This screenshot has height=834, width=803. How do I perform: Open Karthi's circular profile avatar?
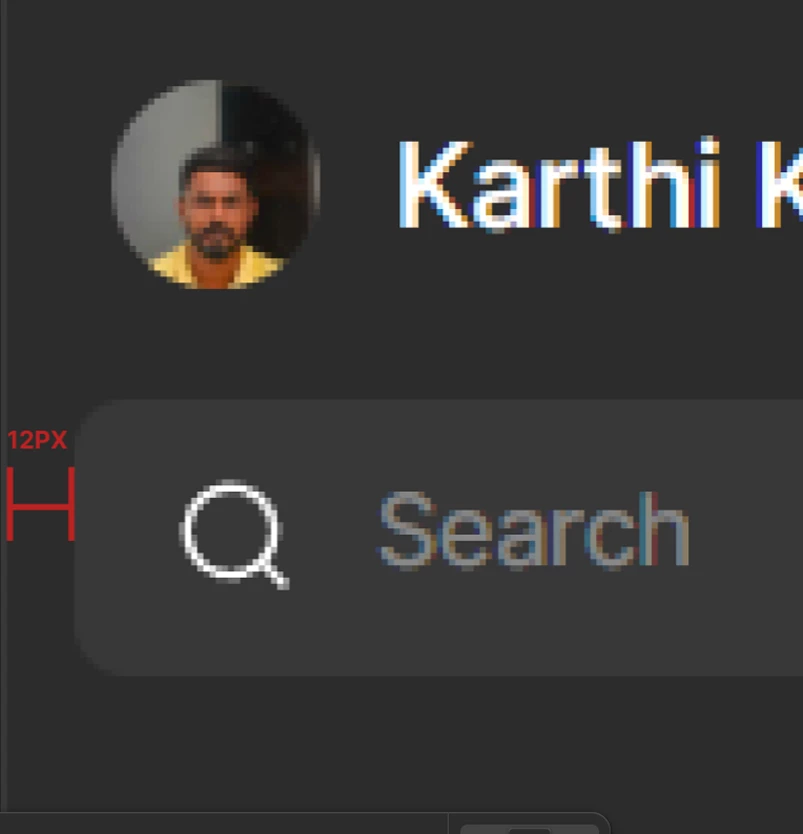pos(216,185)
